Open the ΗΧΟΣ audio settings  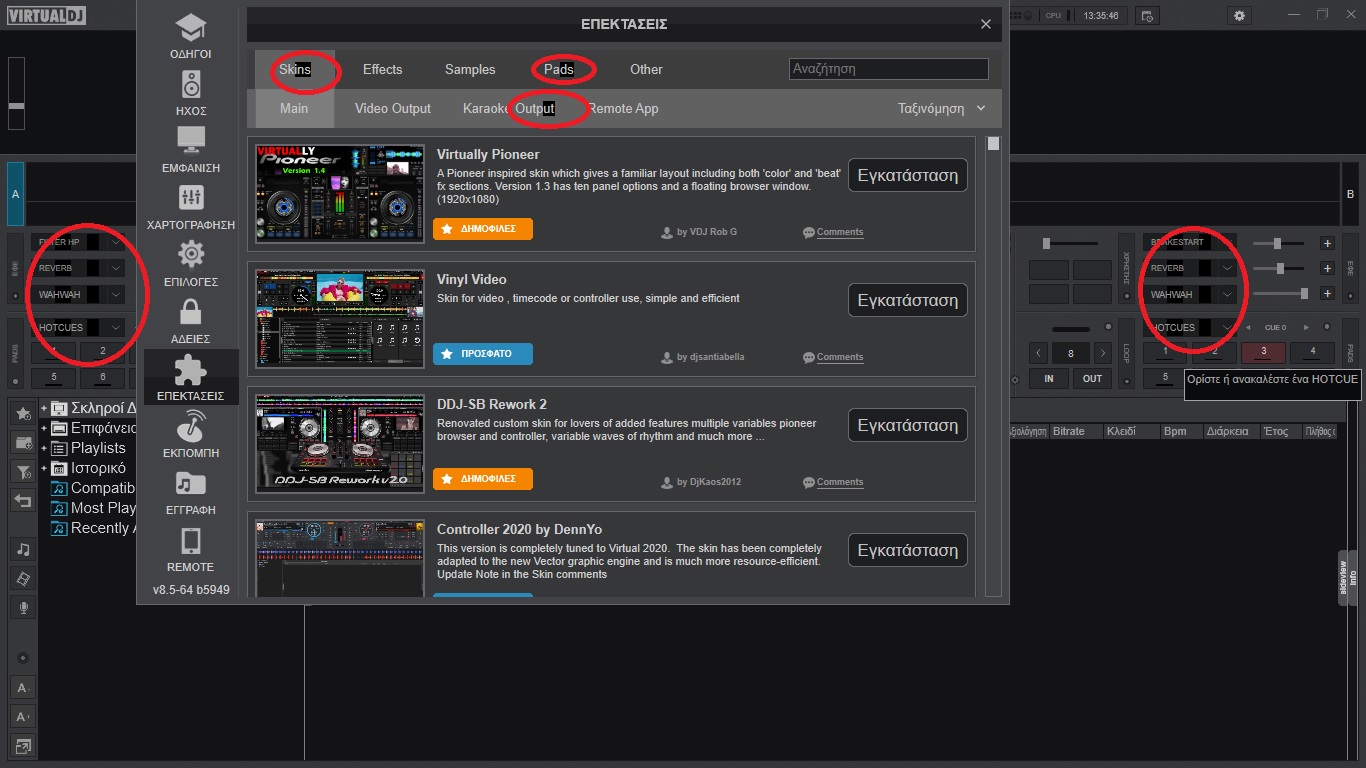(191, 92)
